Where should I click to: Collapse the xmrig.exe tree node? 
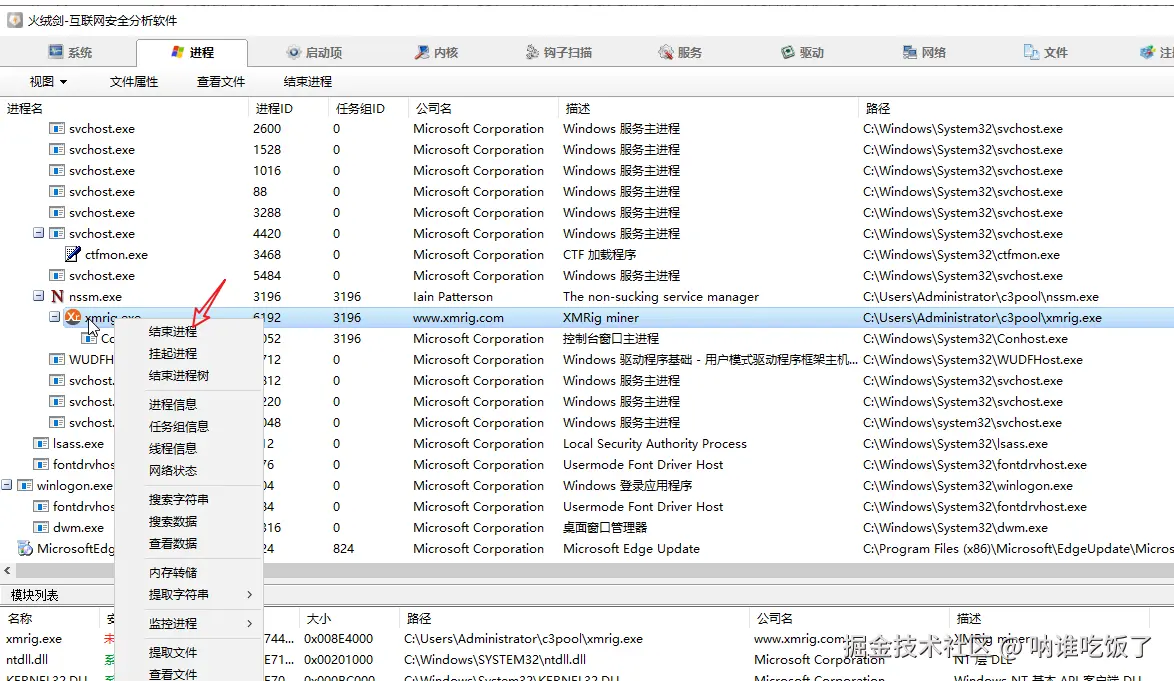pyautogui.click(x=54, y=317)
